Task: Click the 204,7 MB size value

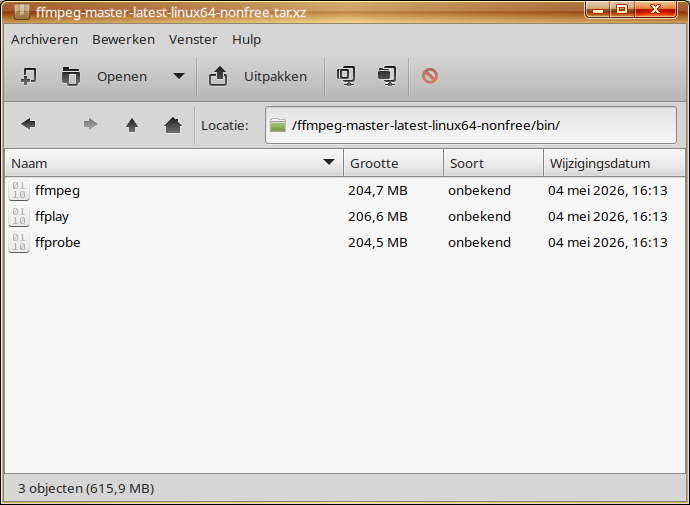Action: tap(378, 190)
